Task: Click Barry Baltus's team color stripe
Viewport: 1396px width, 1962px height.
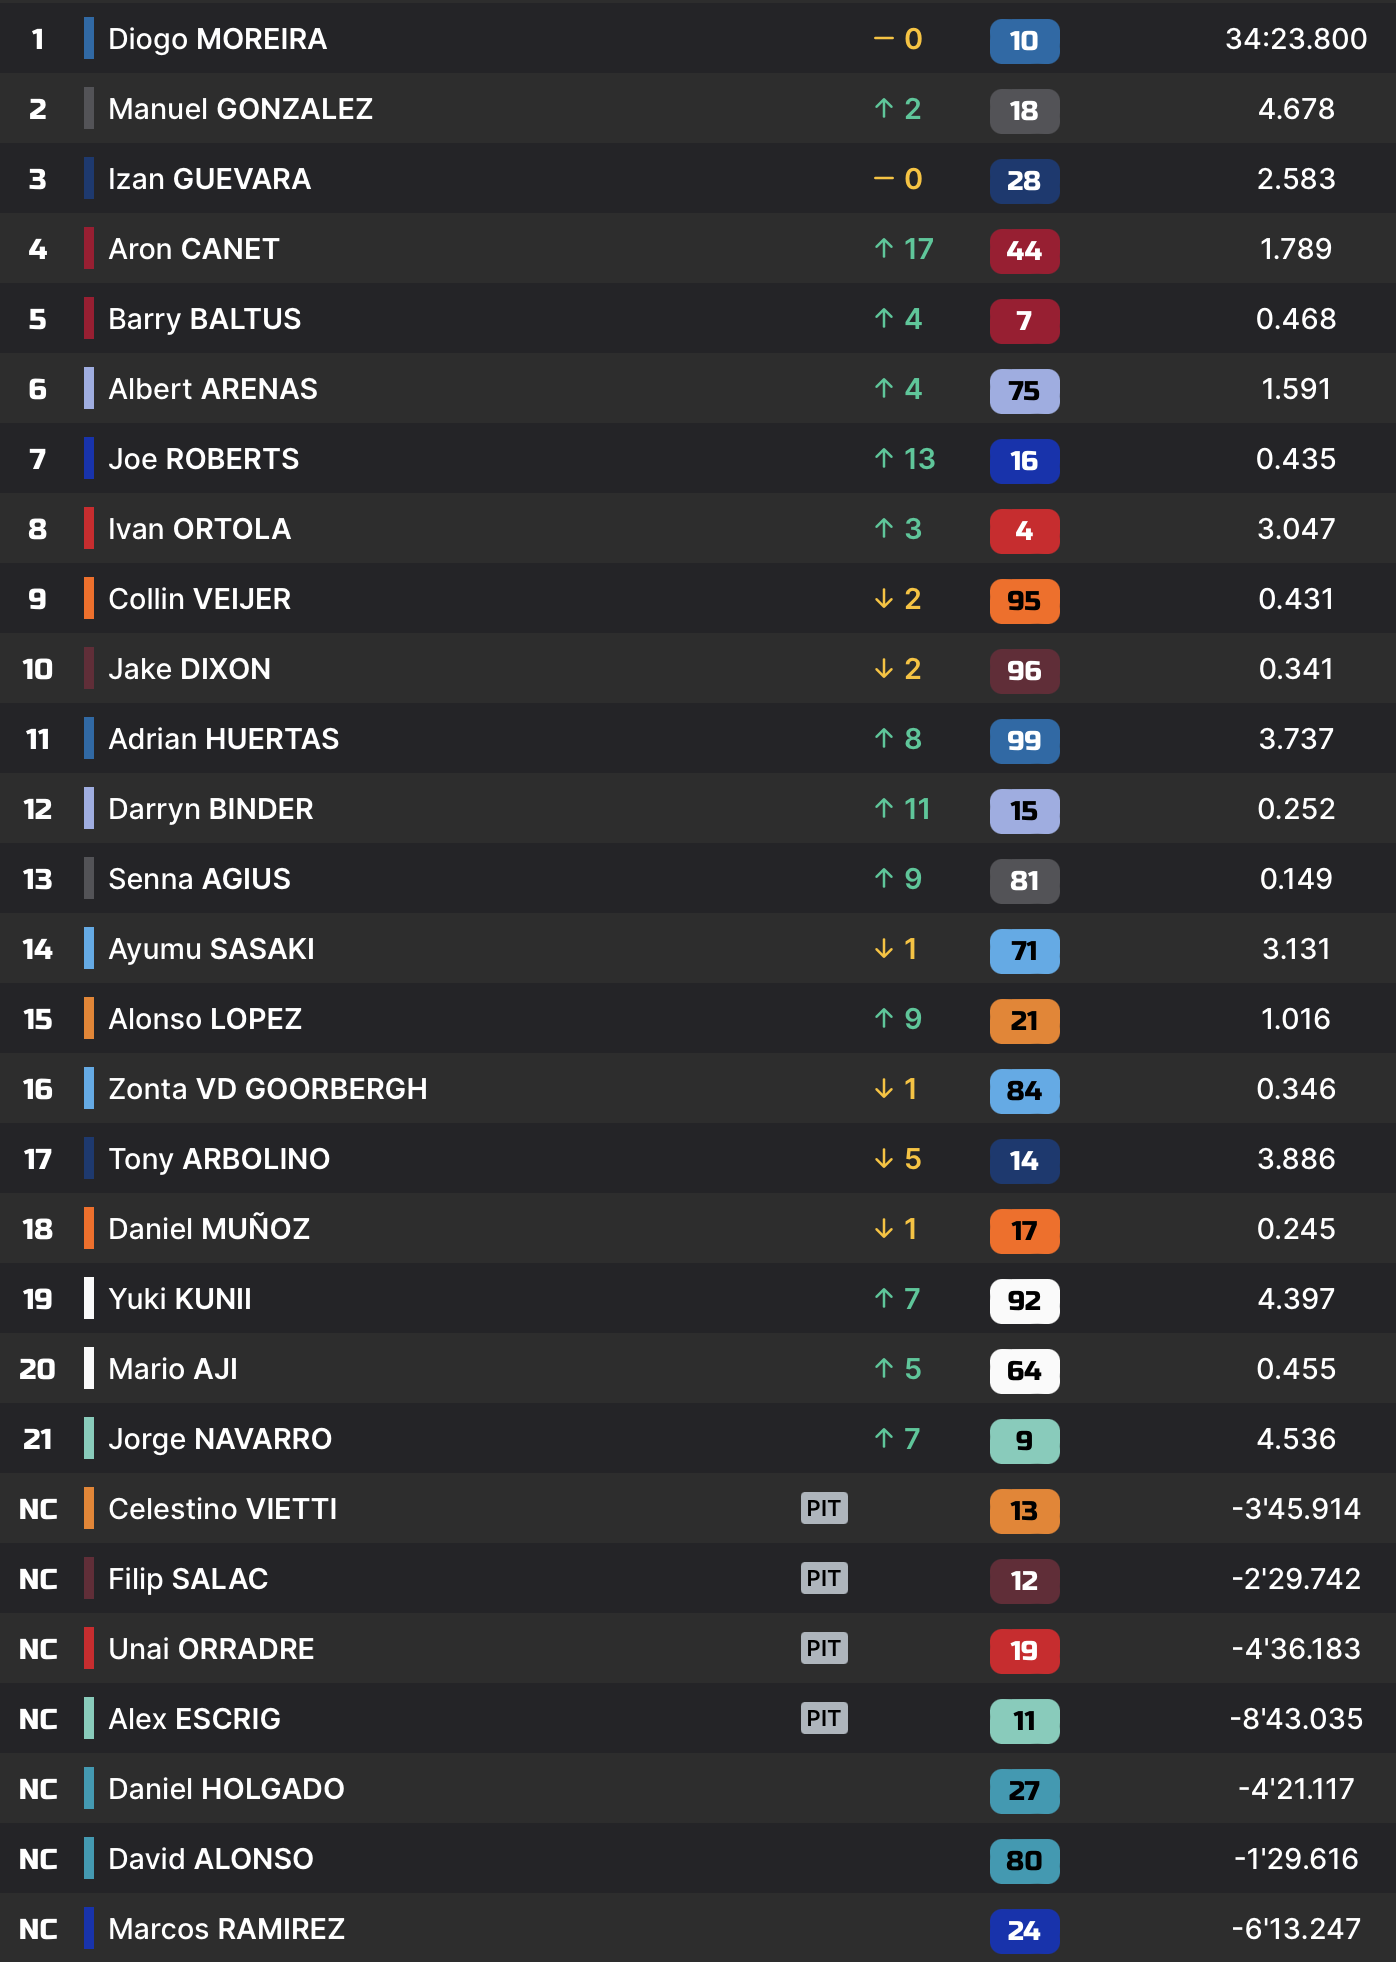Action: pos(89,319)
